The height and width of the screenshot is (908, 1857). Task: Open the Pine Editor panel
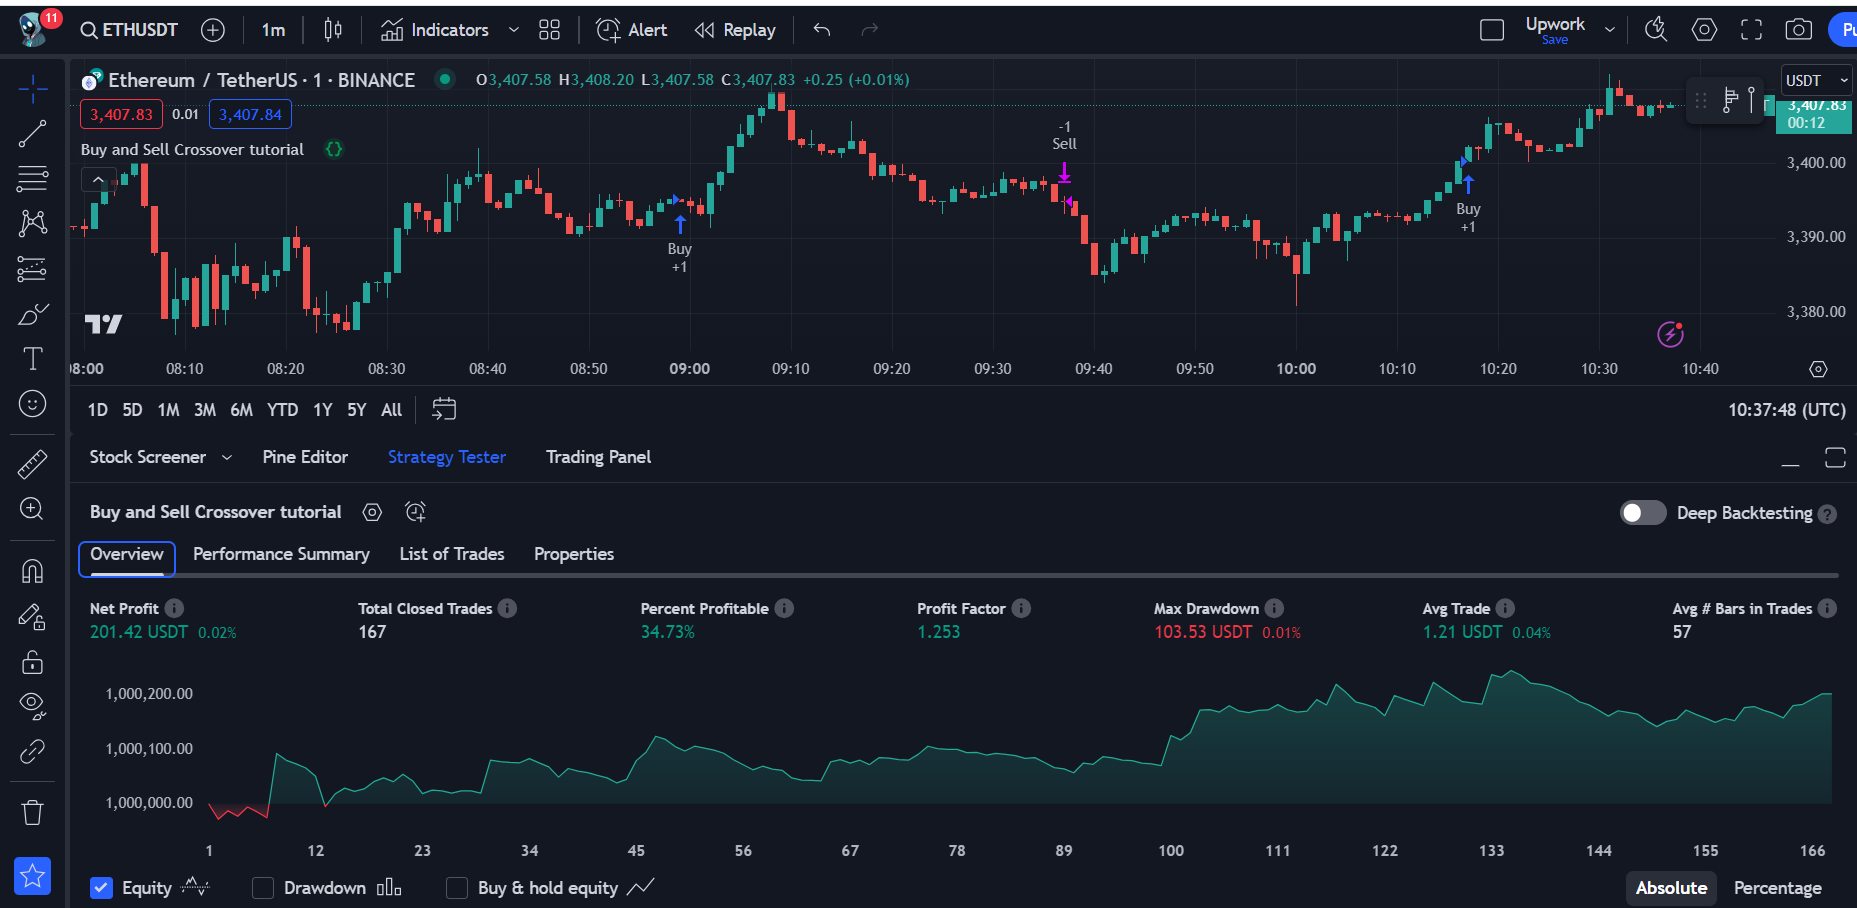point(305,457)
